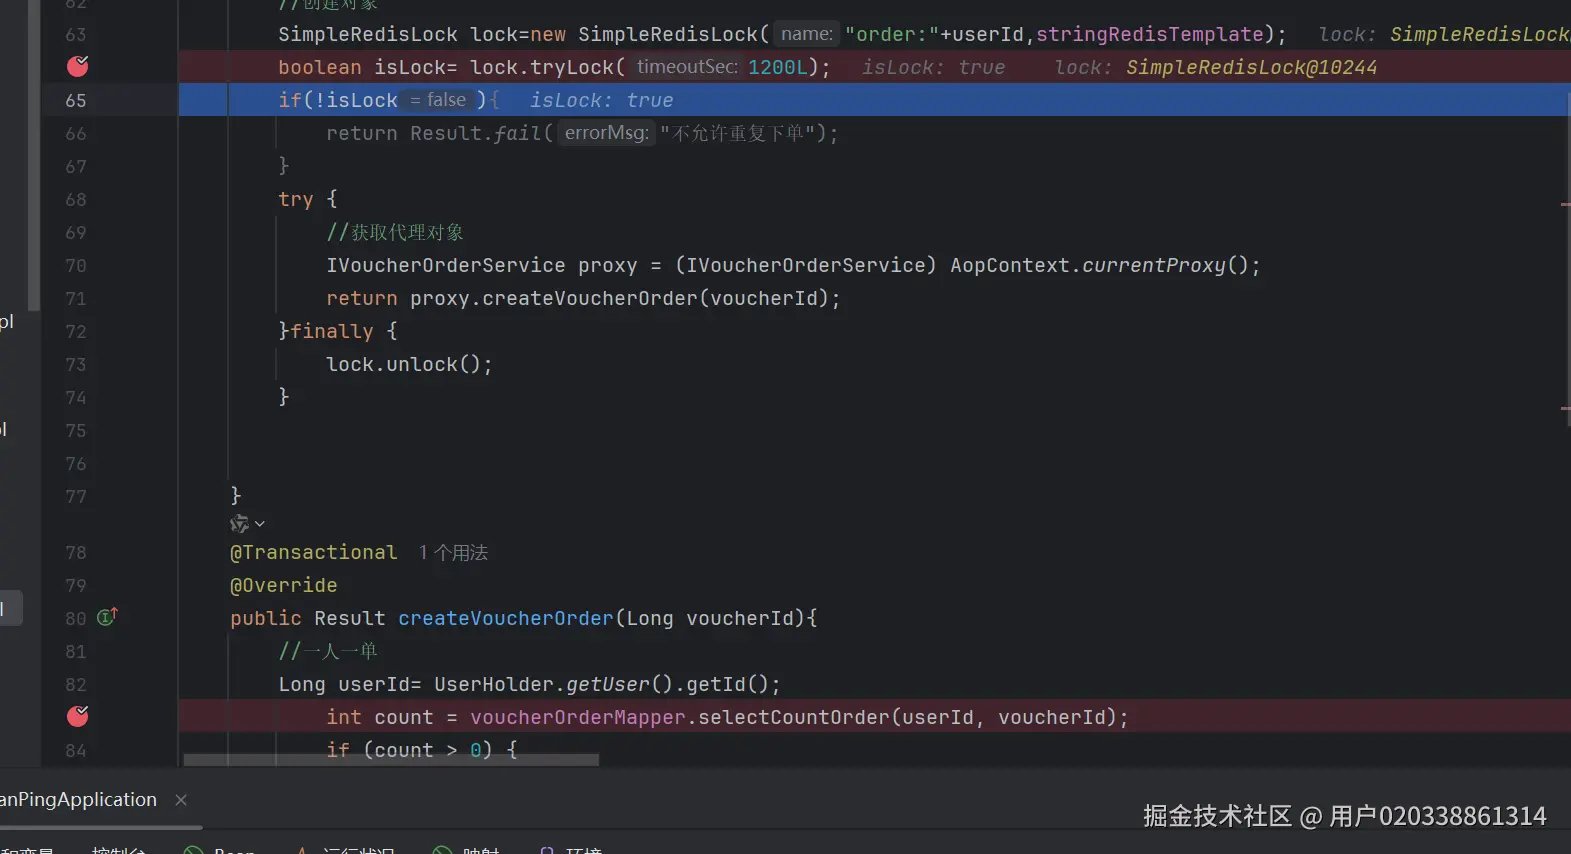
Task: Click the override gutter icon at line 80
Action: pos(107,617)
